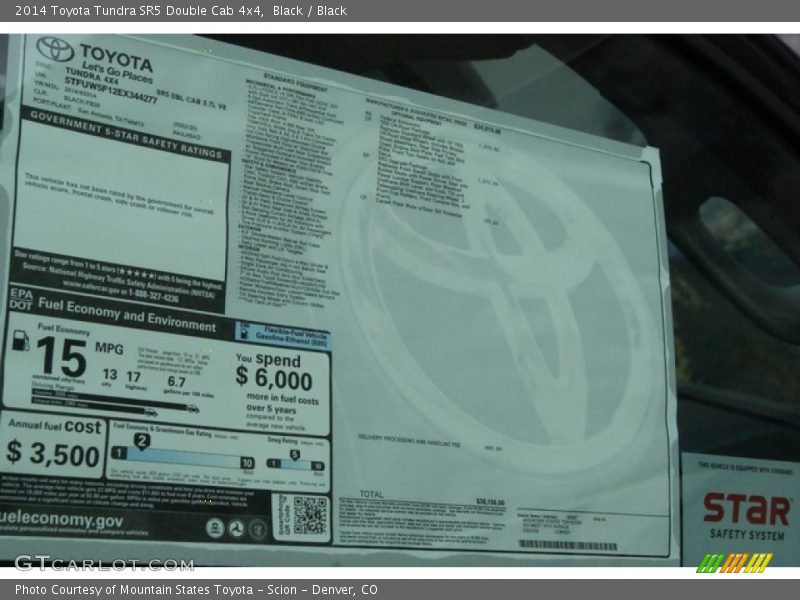Click the 'Annual fuel cost' label
800x600 pixels.
(55, 426)
